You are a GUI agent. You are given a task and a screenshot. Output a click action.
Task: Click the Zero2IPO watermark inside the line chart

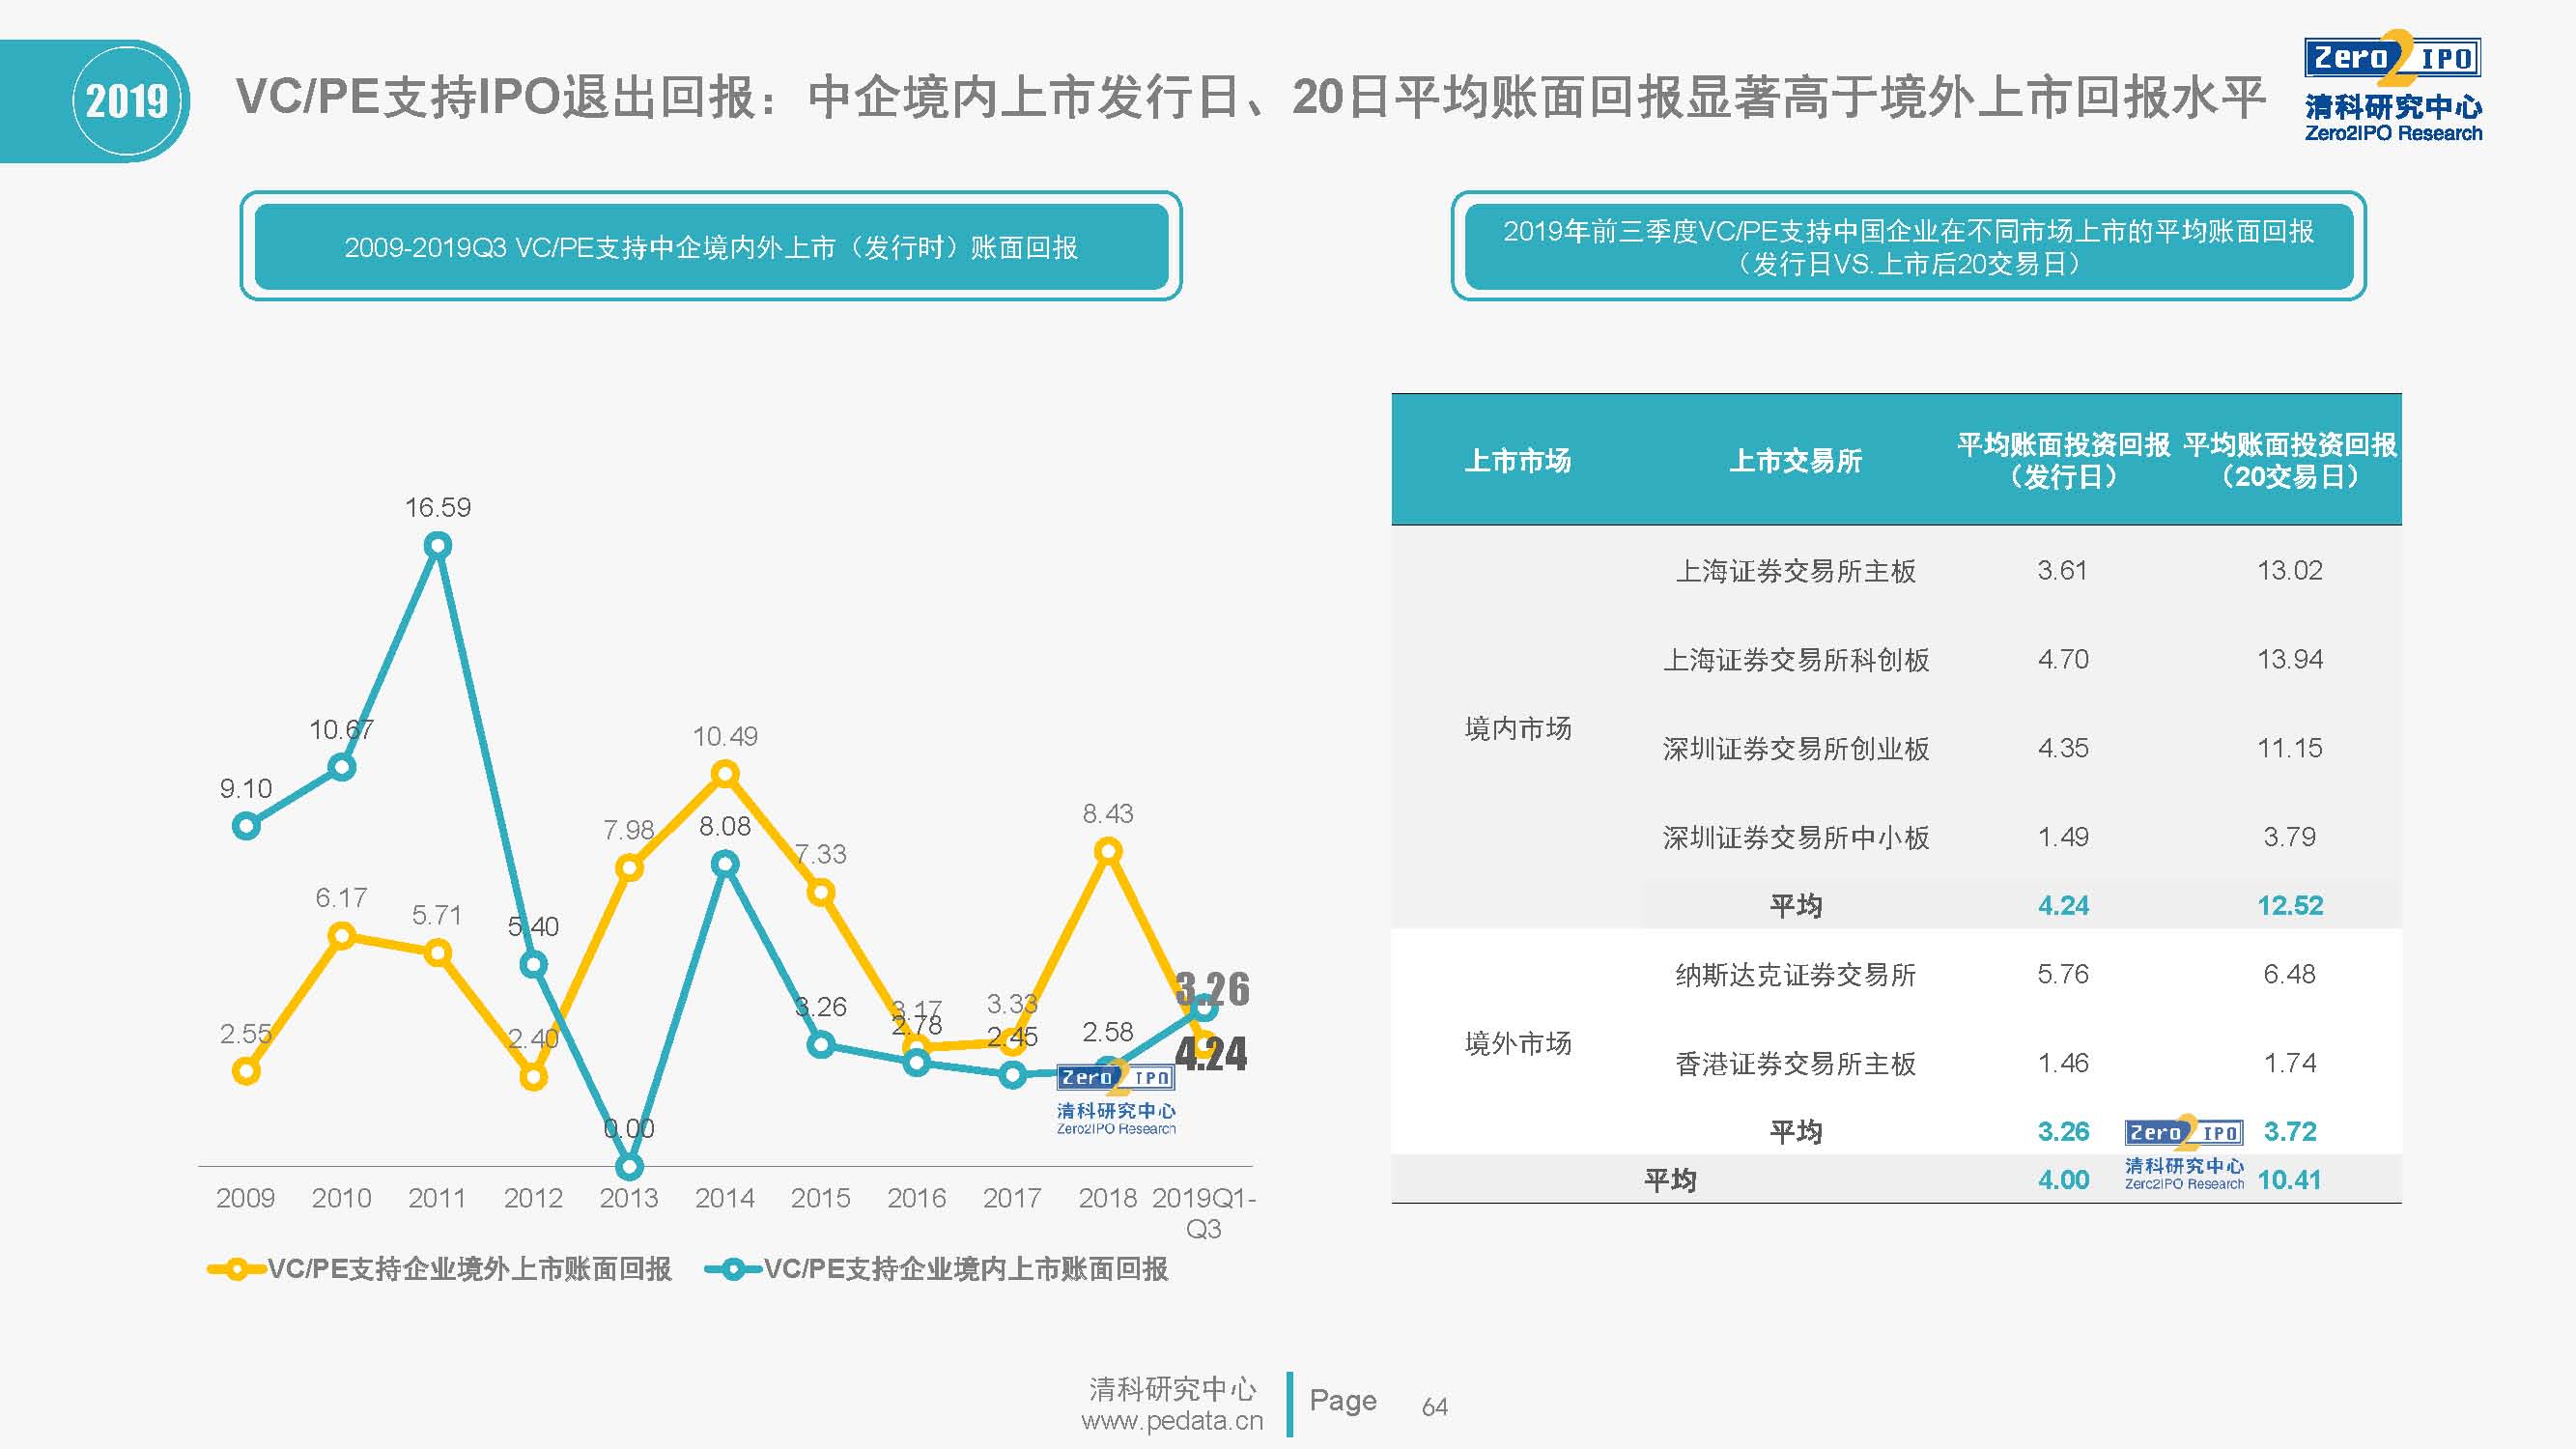tap(1115, 1098)
